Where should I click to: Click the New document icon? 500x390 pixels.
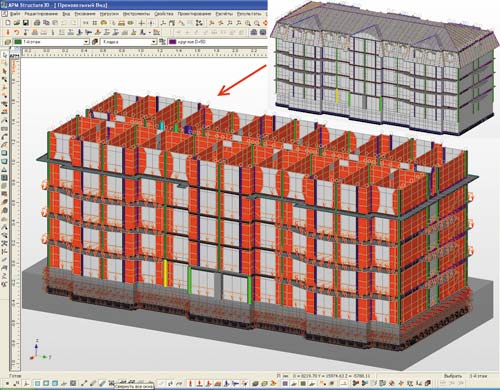pos(8,23)
